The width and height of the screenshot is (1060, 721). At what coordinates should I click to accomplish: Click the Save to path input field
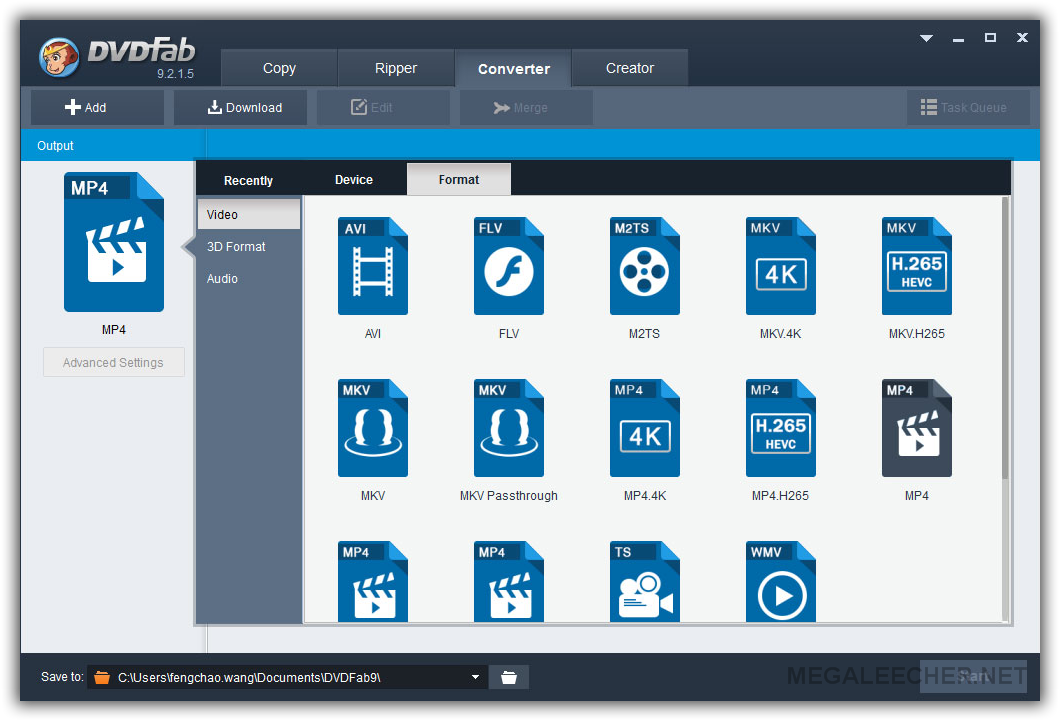click(287, 677)
